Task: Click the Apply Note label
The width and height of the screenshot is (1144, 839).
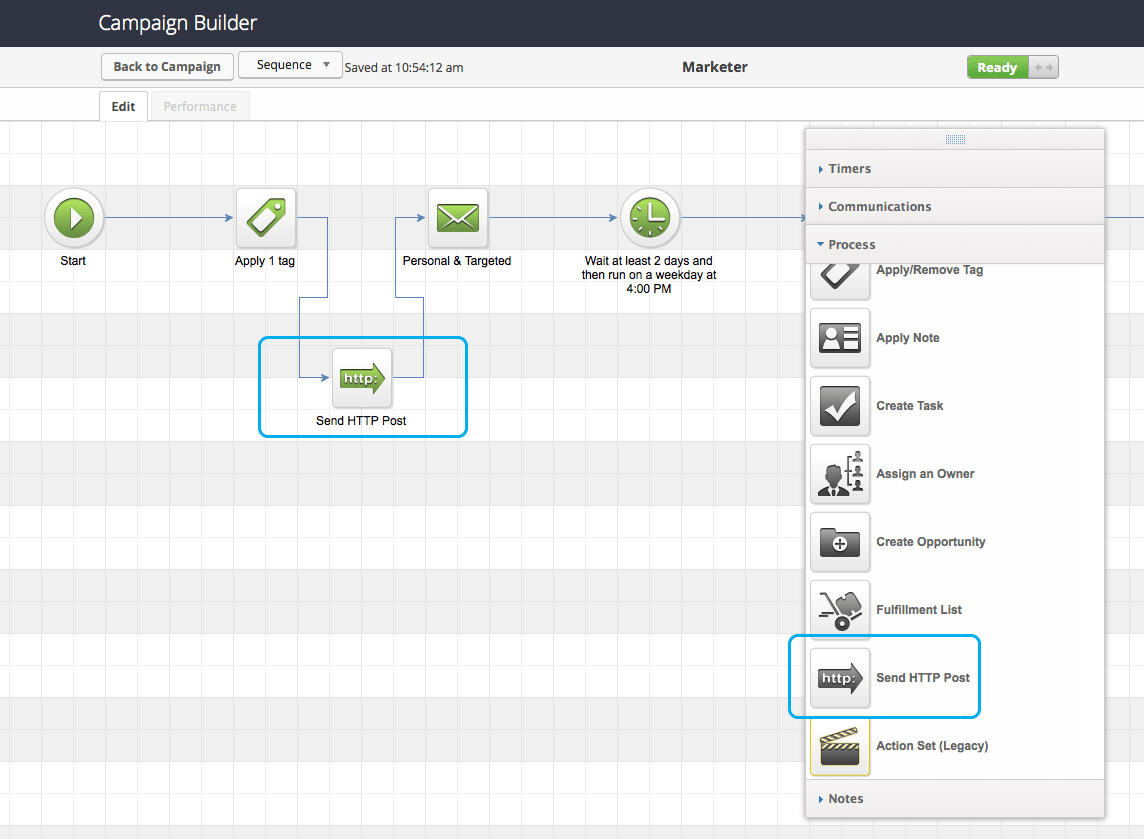Action: tap(908, 338)
